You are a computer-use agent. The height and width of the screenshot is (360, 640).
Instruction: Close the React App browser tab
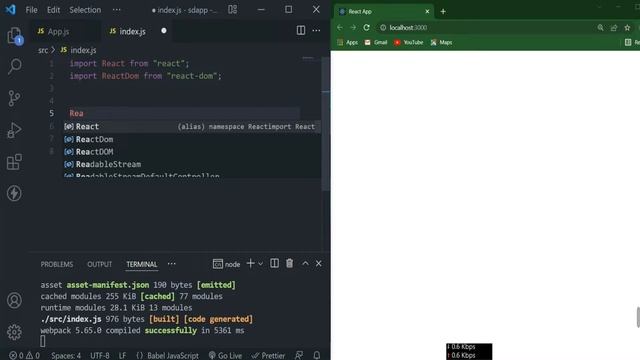click(x=427, y=11)
